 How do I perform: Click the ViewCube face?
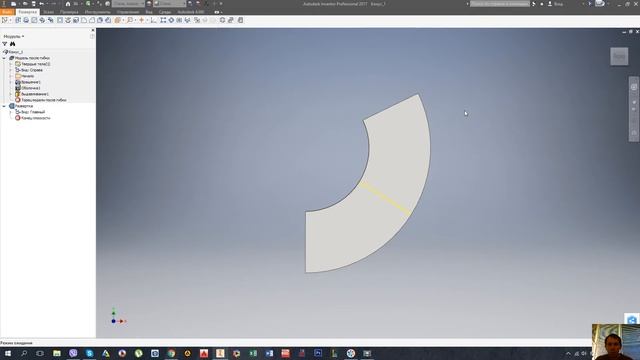pos(619,56)
